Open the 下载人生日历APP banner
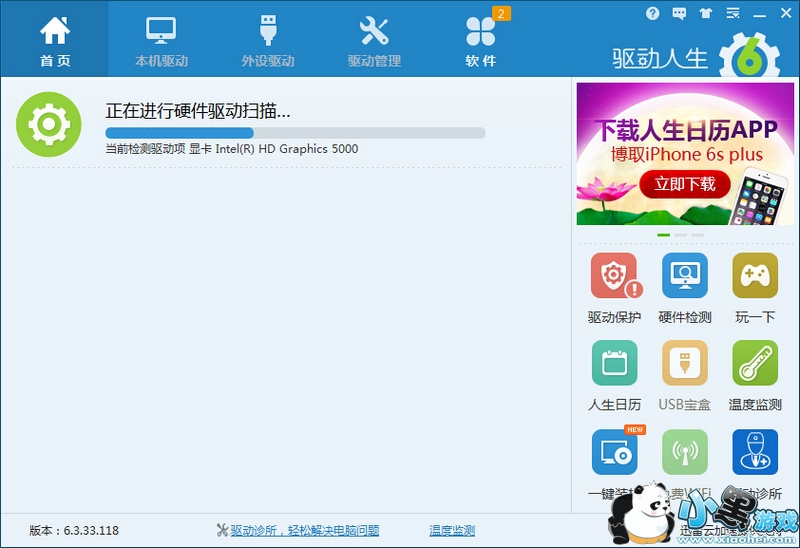Viewport: 800px width, 548px height. (x=685, y=154)
